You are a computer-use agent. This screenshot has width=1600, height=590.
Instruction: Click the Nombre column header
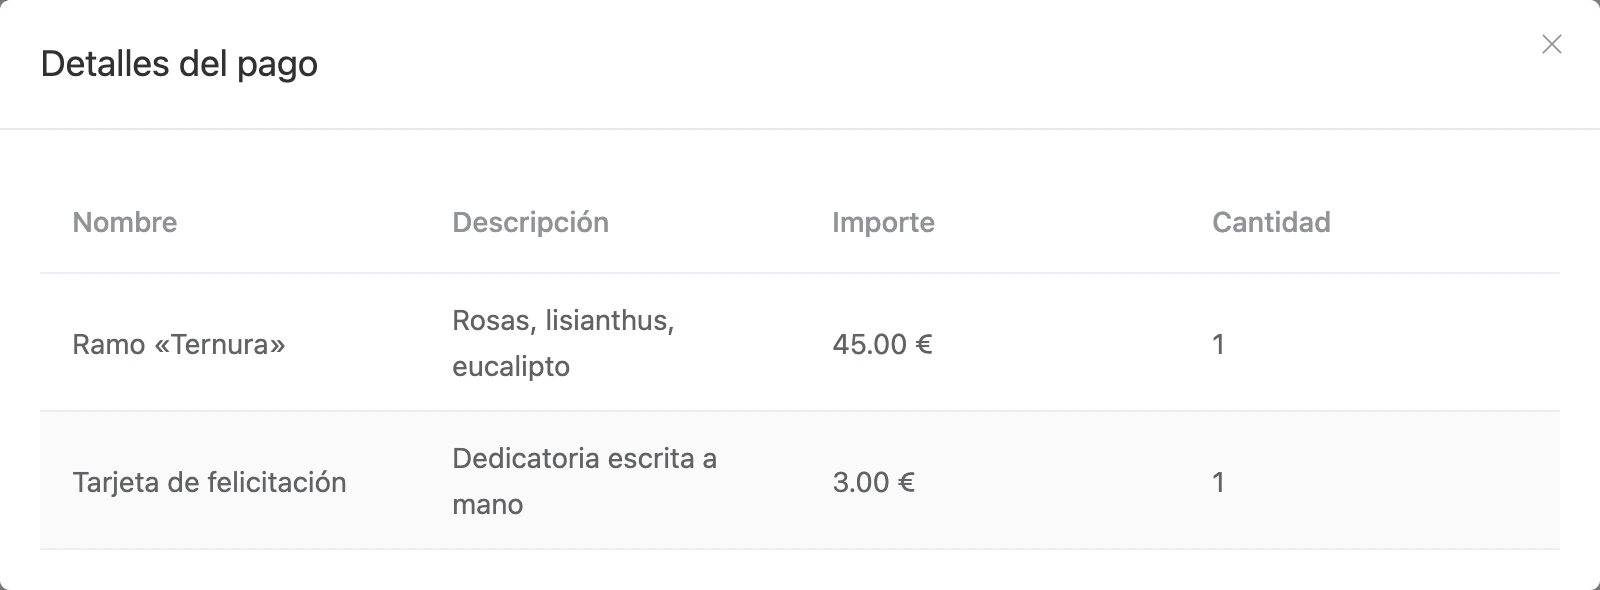125,222
